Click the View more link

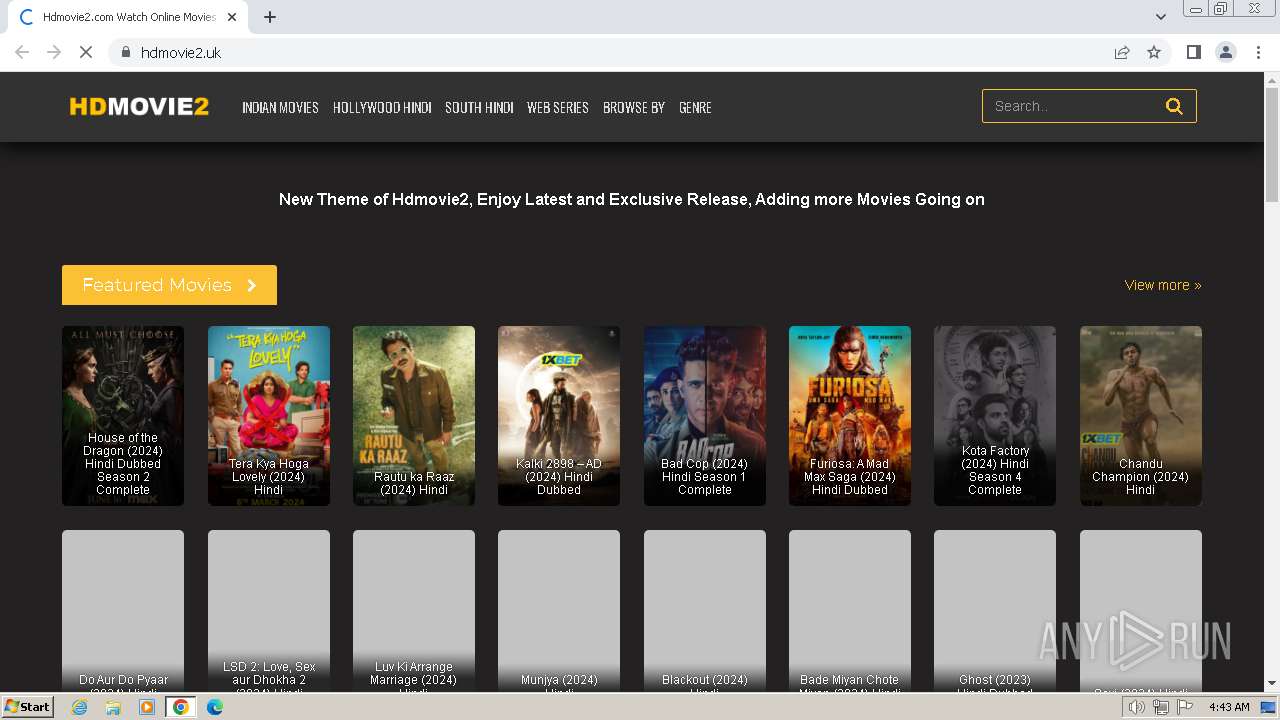pos(1163,285)
